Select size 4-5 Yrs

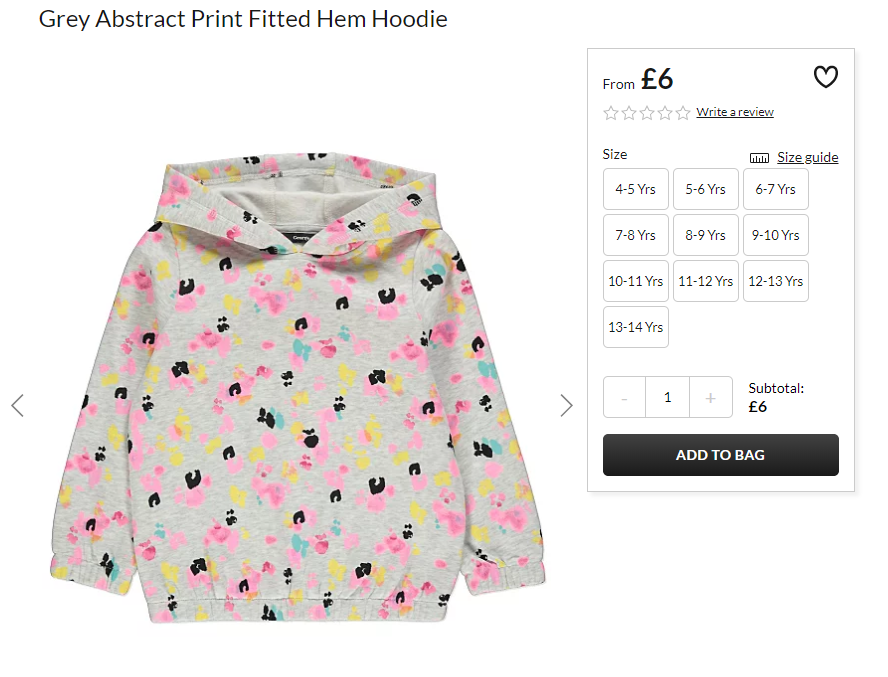[635, 189]
